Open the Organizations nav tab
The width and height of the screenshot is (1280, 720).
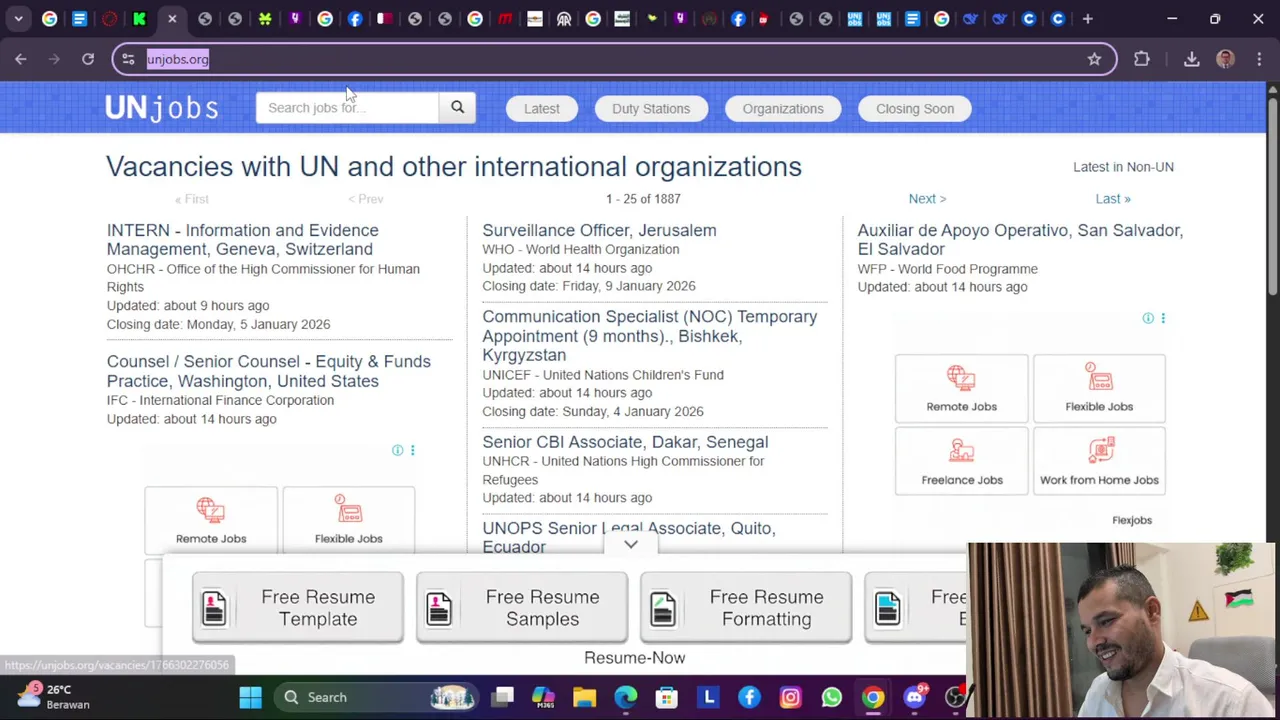point(783,108)
